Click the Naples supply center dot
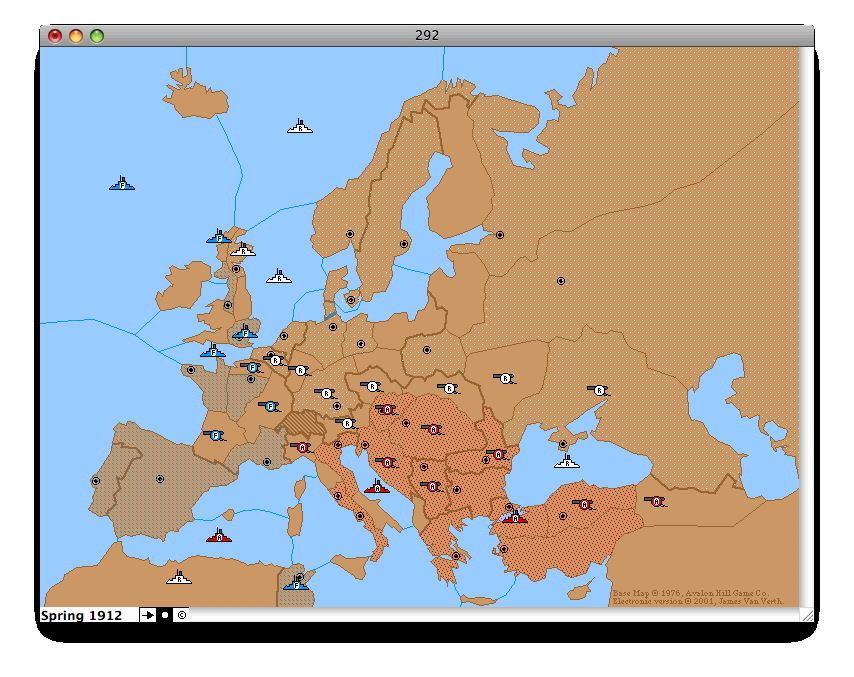Viewport: 854px width, 677px height. [359, 516]
